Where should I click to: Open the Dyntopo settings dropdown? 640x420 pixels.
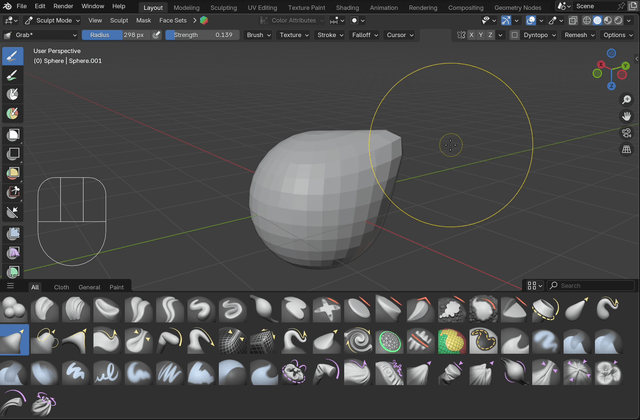(x=539, y=35)
